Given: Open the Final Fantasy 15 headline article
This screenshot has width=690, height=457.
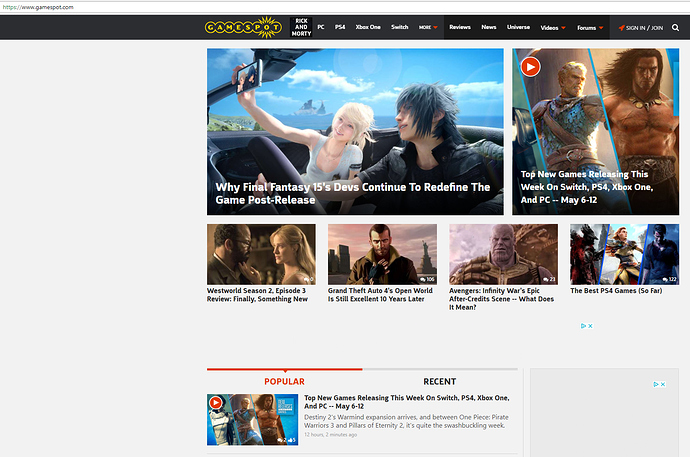Looking at the screenshot, I should [x=352, y=194].
